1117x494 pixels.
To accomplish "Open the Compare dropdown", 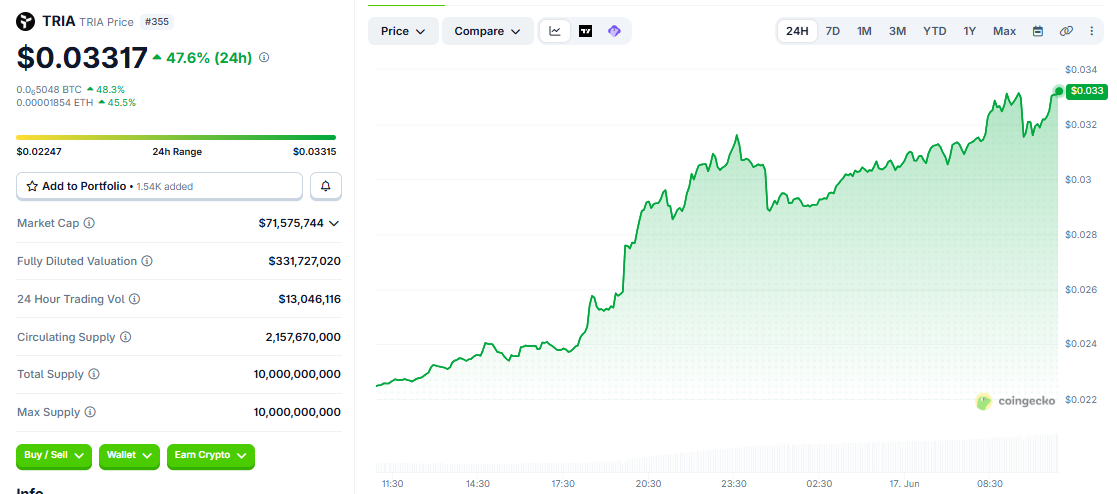I will click(487, 31).
